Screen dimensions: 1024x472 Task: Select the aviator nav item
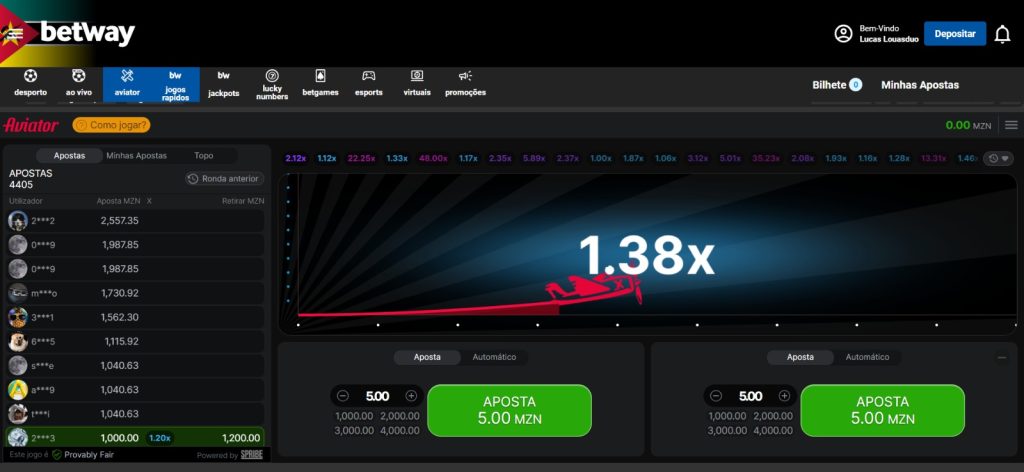pyautogui.click(x=127, y=84)
